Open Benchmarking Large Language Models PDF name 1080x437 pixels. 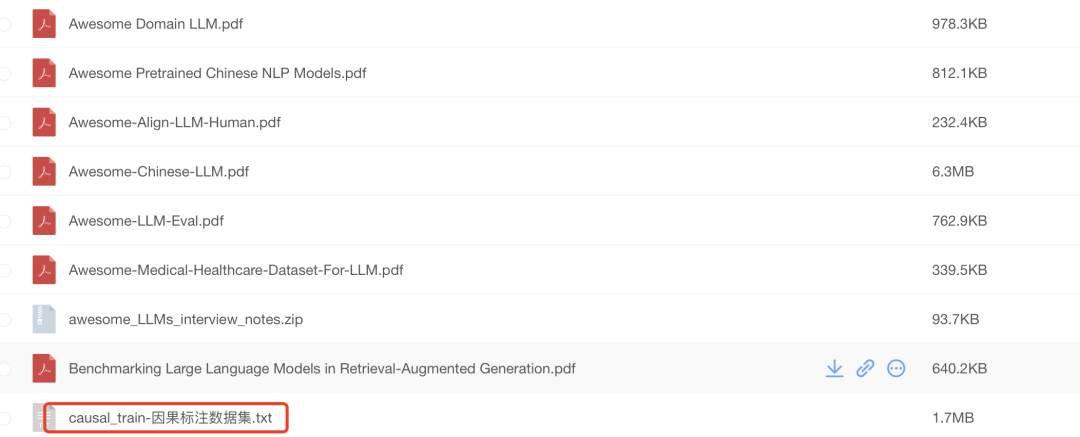pos(322,369)
